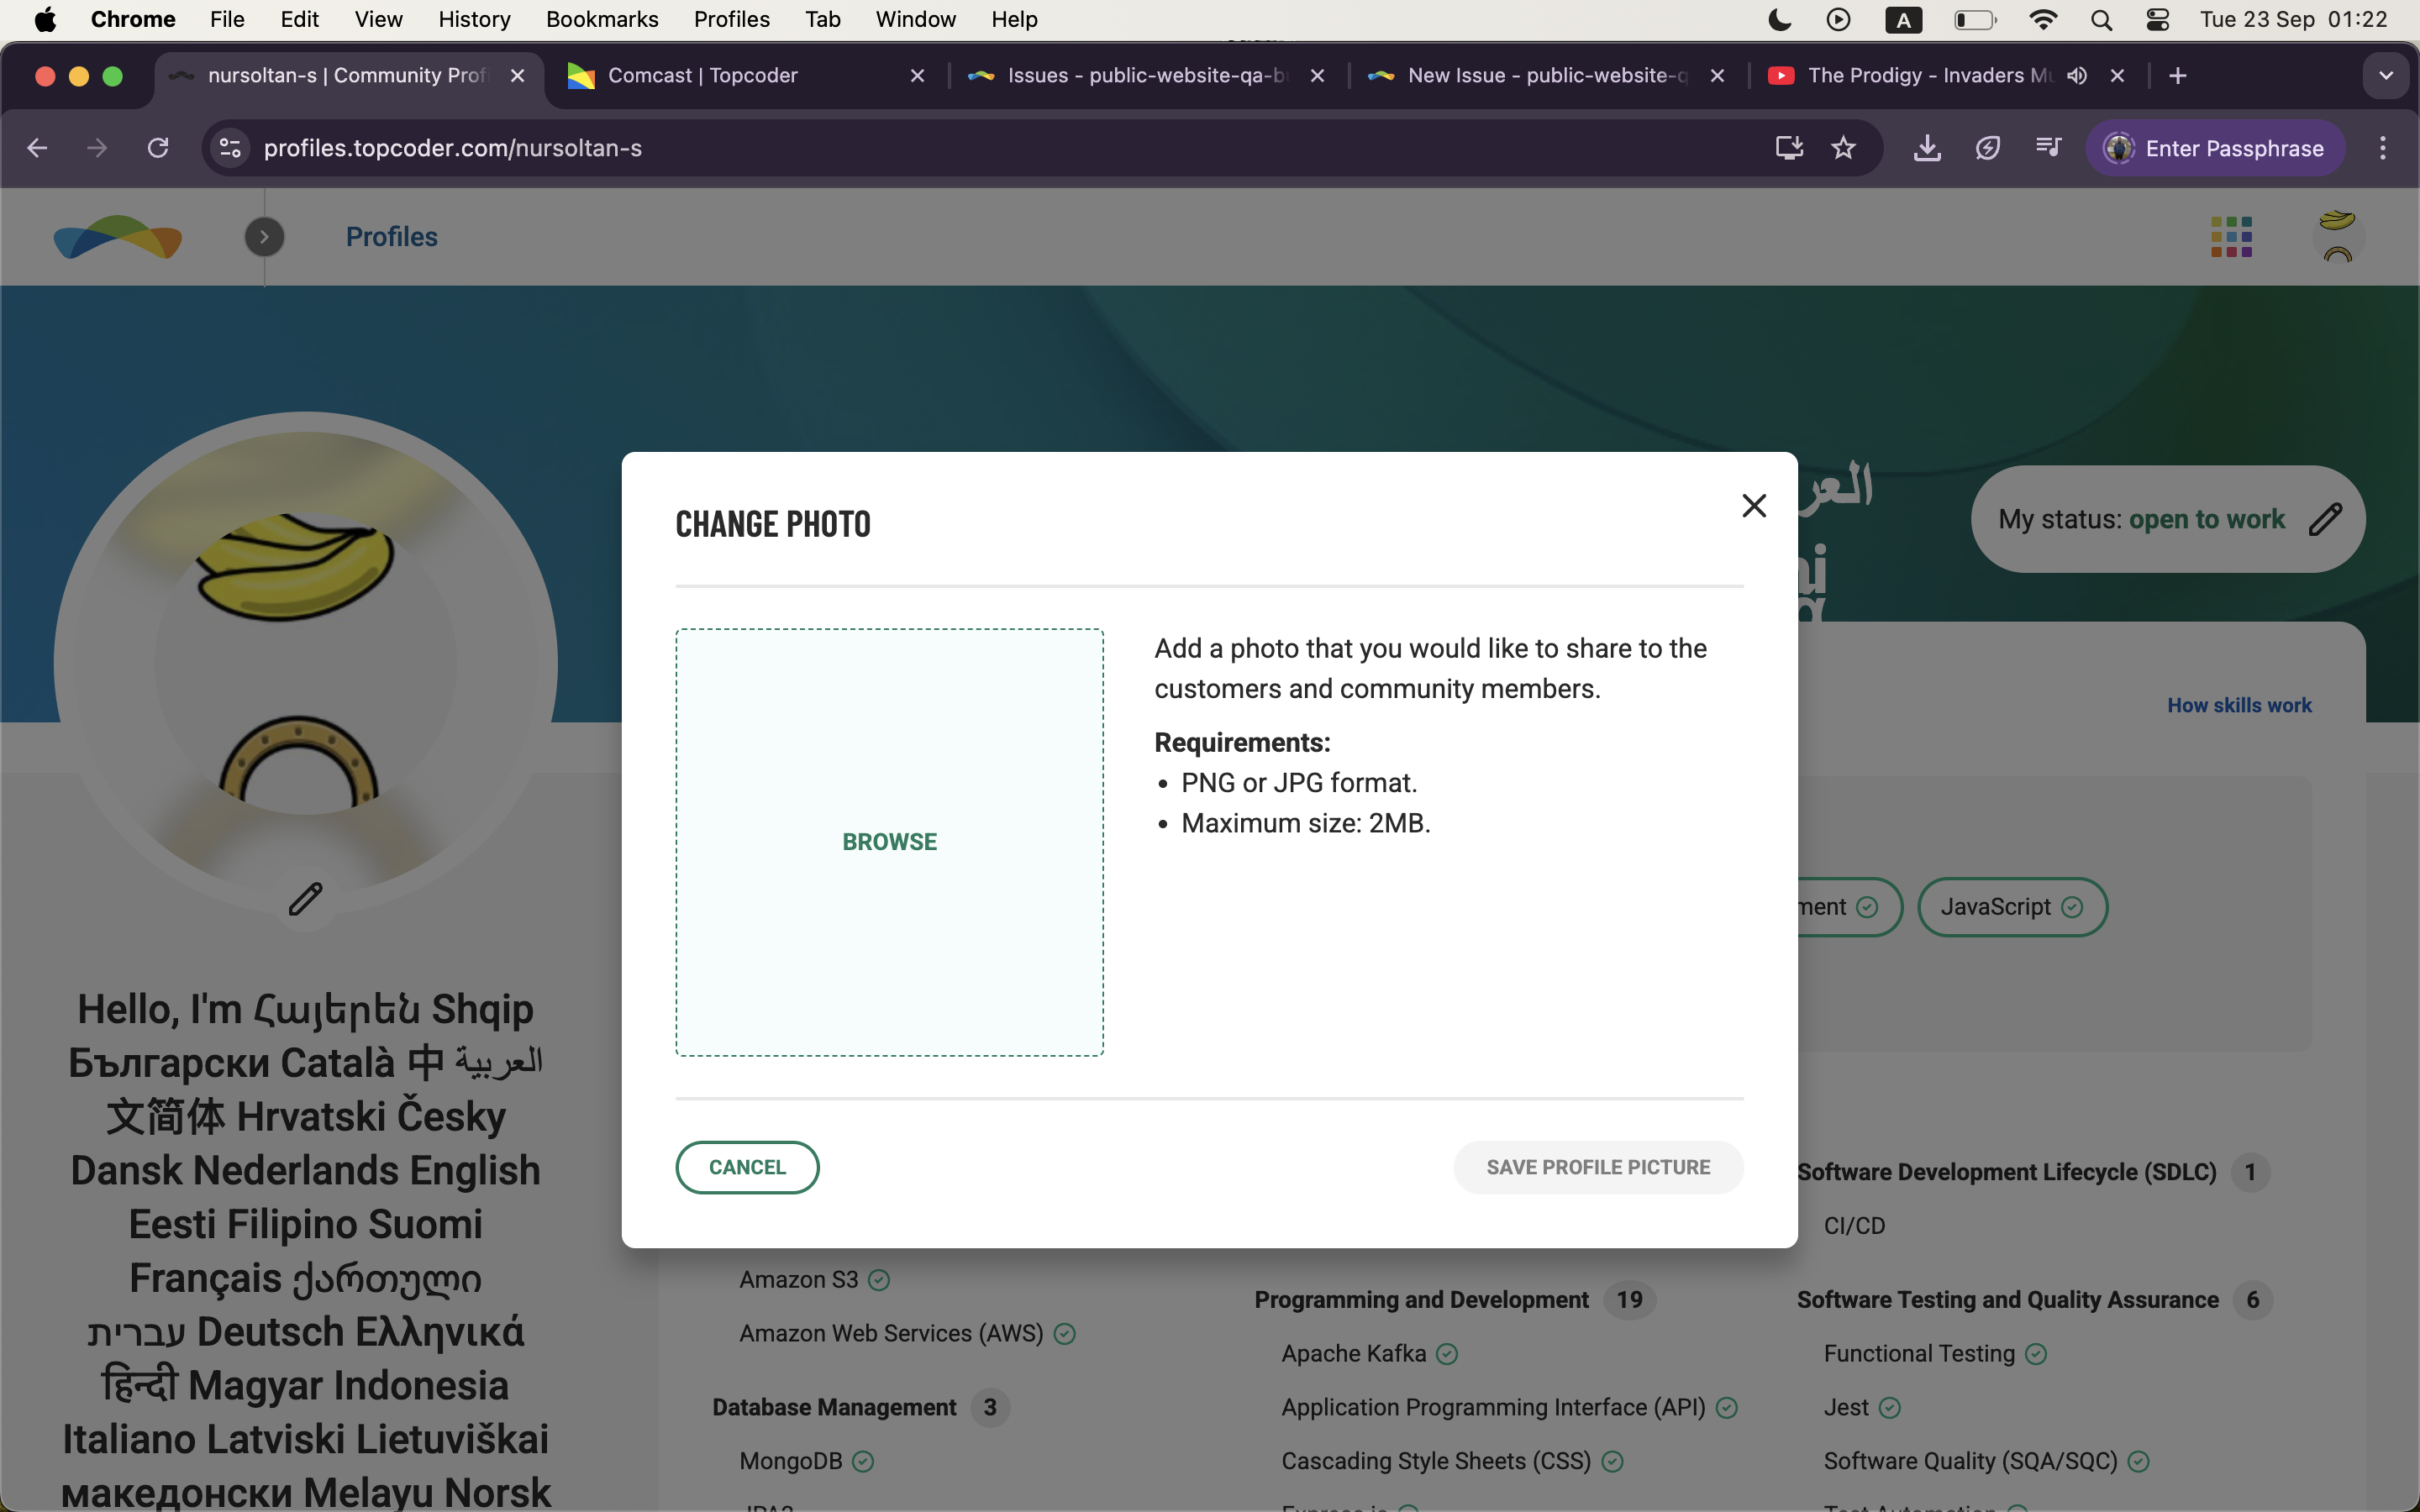Click the Cancel button
2420x1512 pixels.
[x=747, y=1167]
